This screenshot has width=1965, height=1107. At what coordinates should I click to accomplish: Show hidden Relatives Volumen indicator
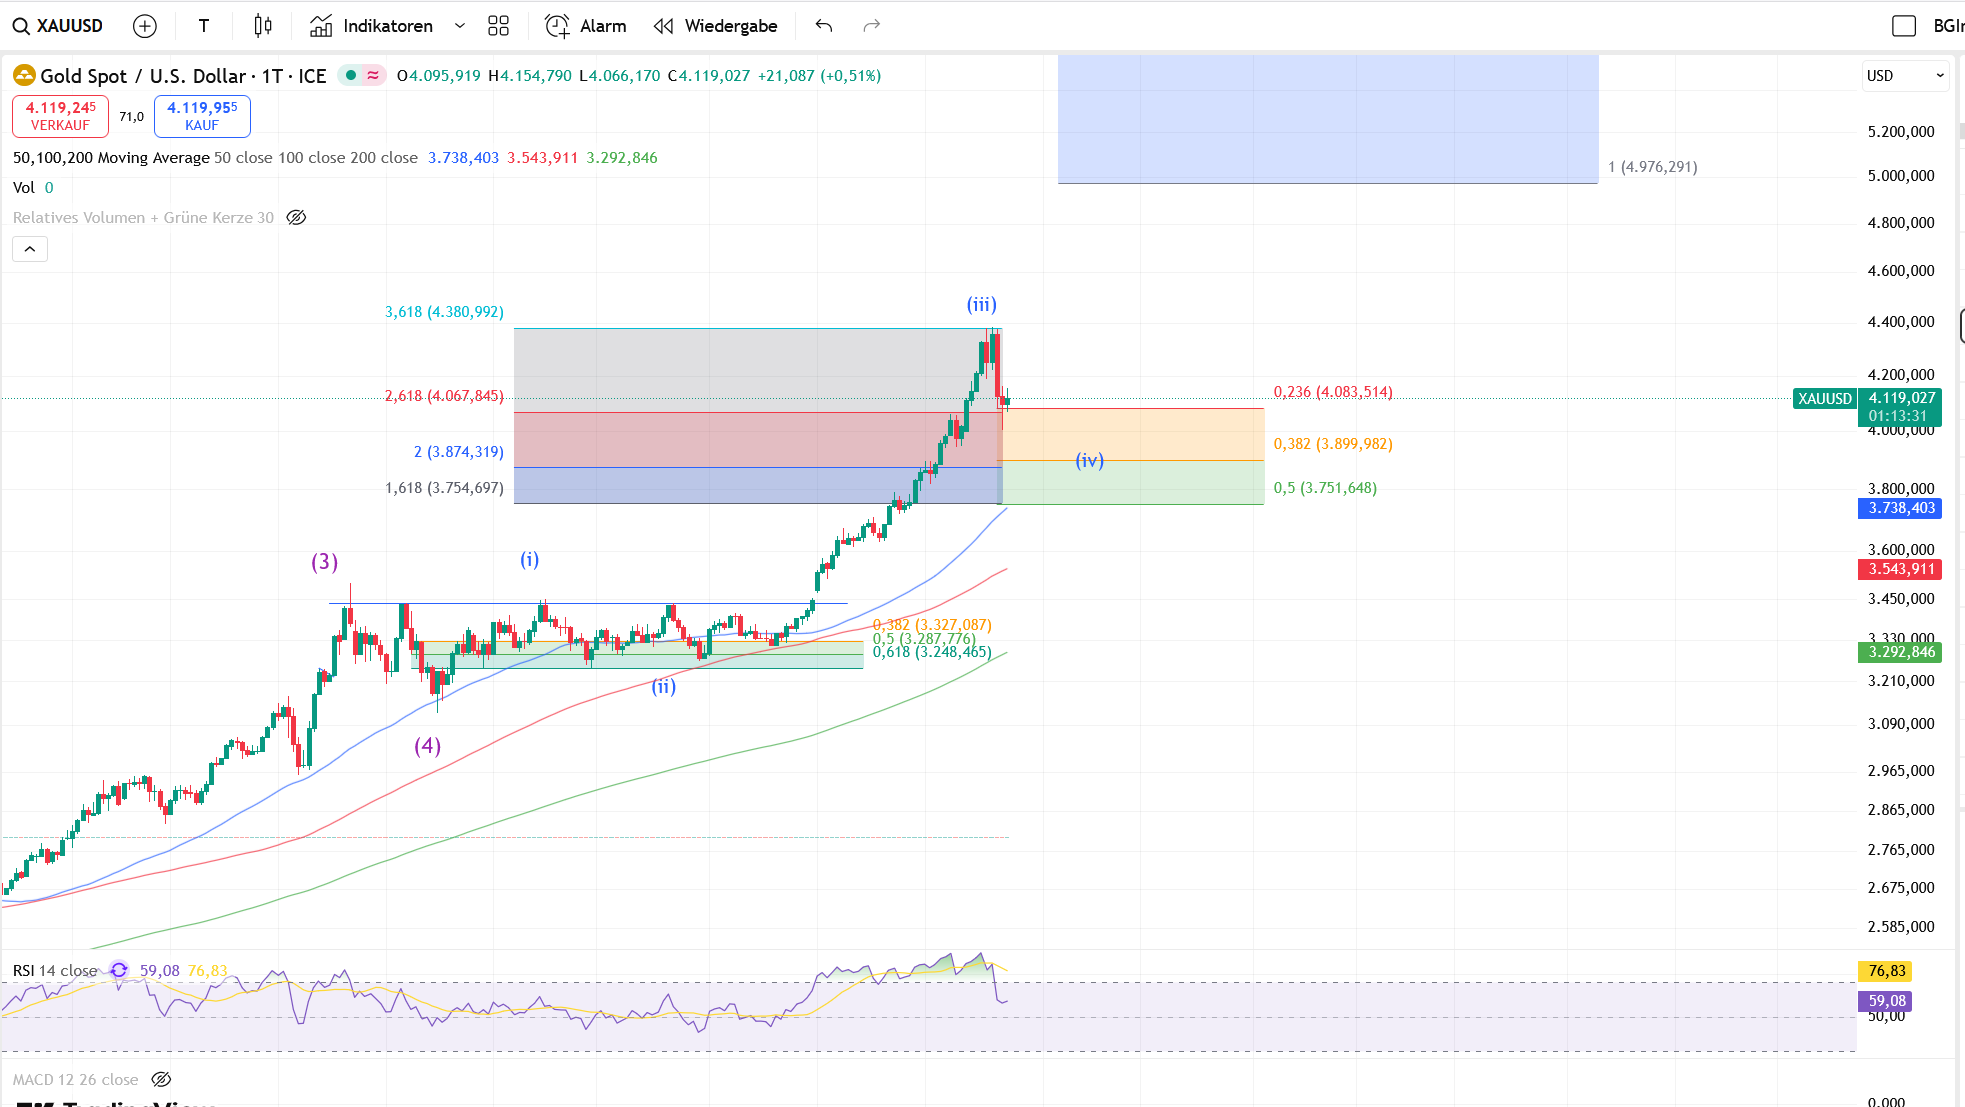pos(296,218)
